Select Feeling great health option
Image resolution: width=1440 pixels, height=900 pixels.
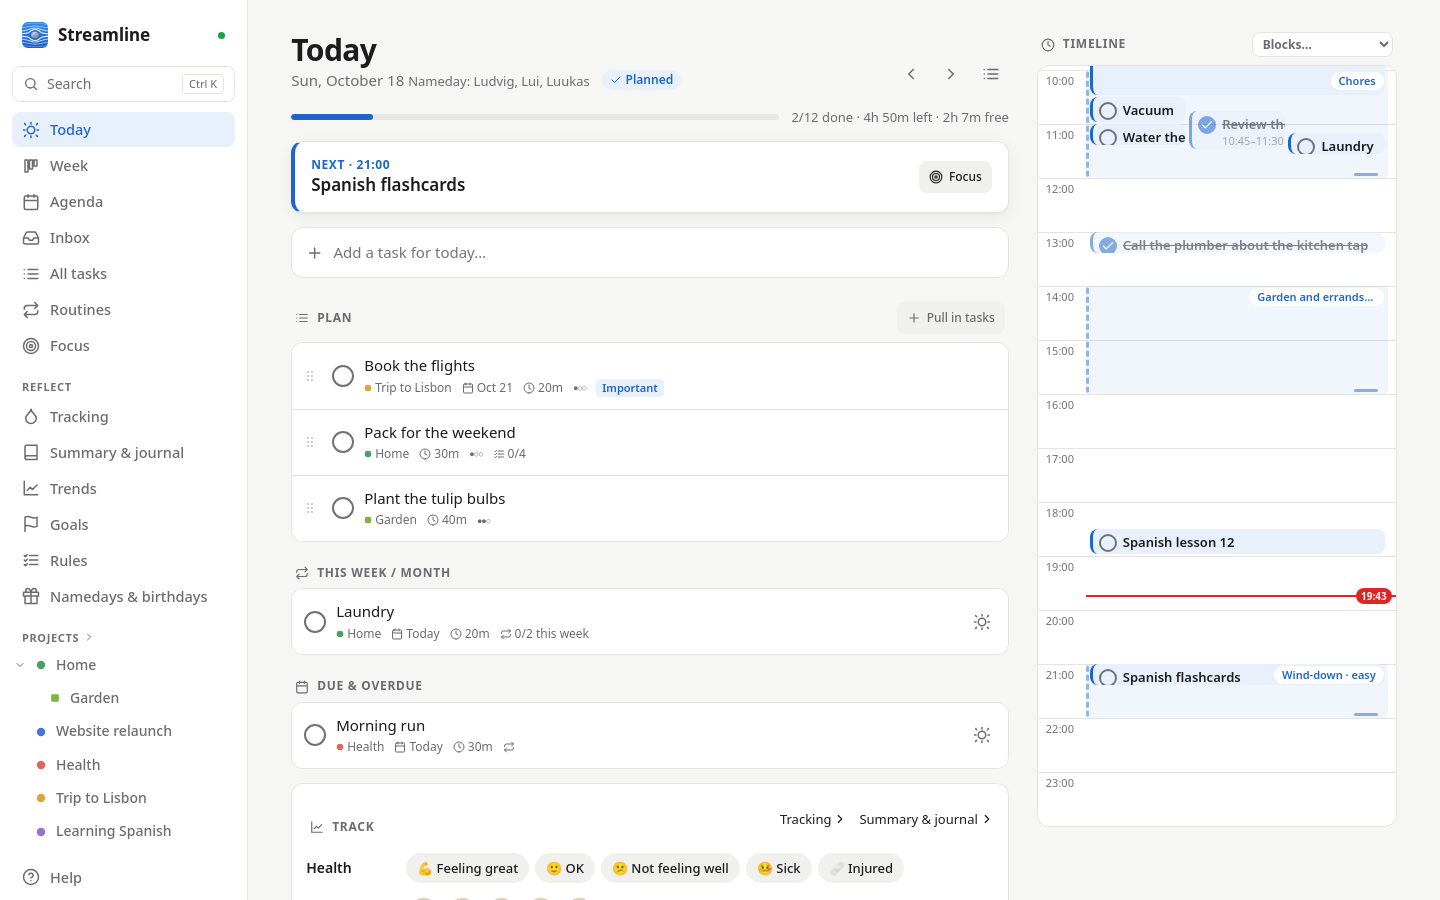pyautogui.click(x=468, y=868)
